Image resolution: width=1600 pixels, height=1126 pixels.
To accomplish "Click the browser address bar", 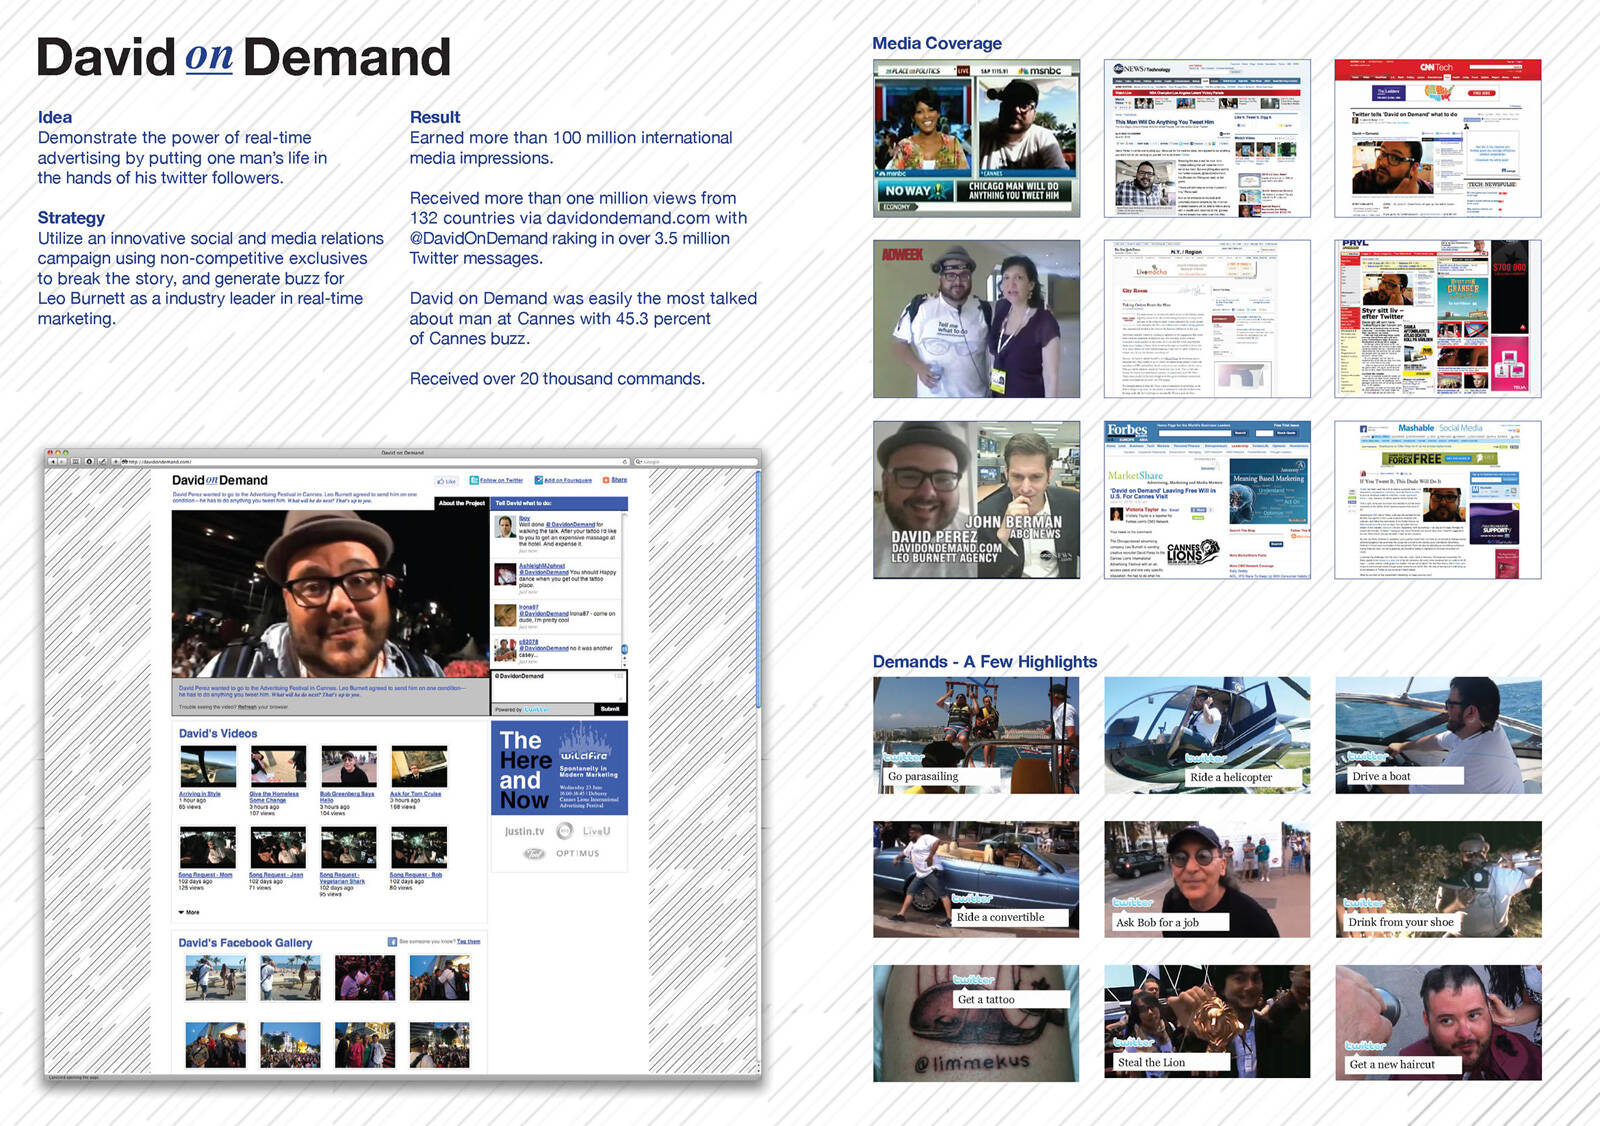I will [x=375, y=461].
